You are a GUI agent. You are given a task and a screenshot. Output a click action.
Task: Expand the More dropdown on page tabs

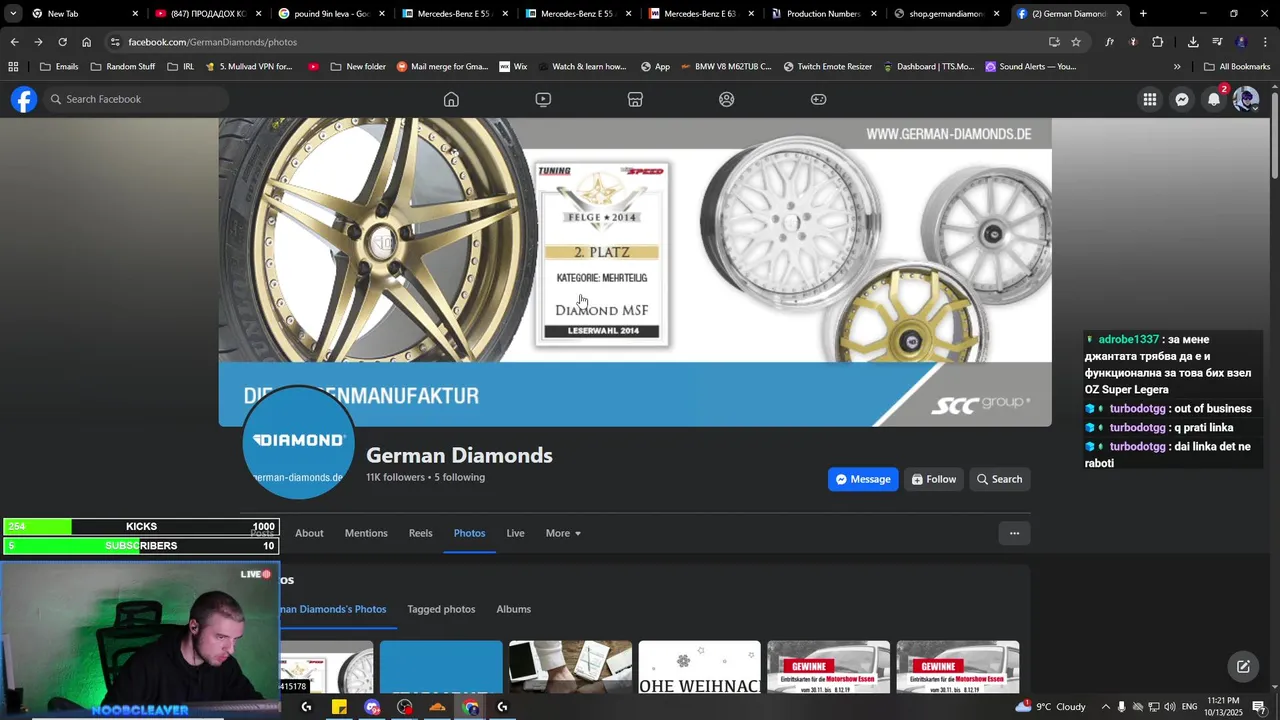[563, 533]
